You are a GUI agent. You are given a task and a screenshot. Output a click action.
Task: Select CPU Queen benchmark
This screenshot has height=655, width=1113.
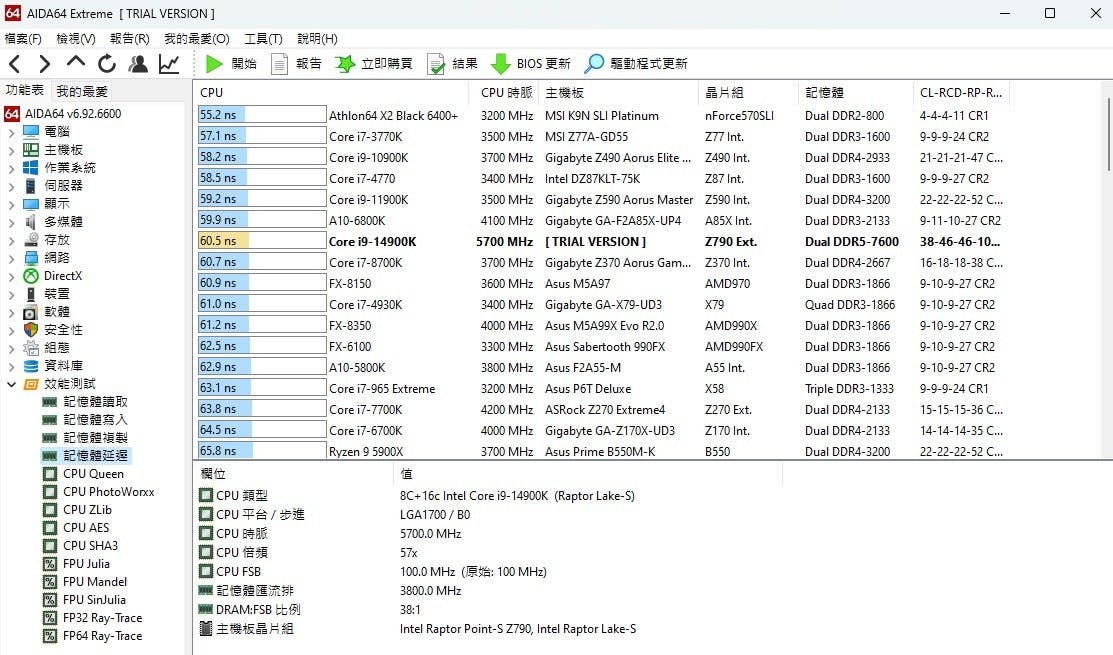[93, 473]
